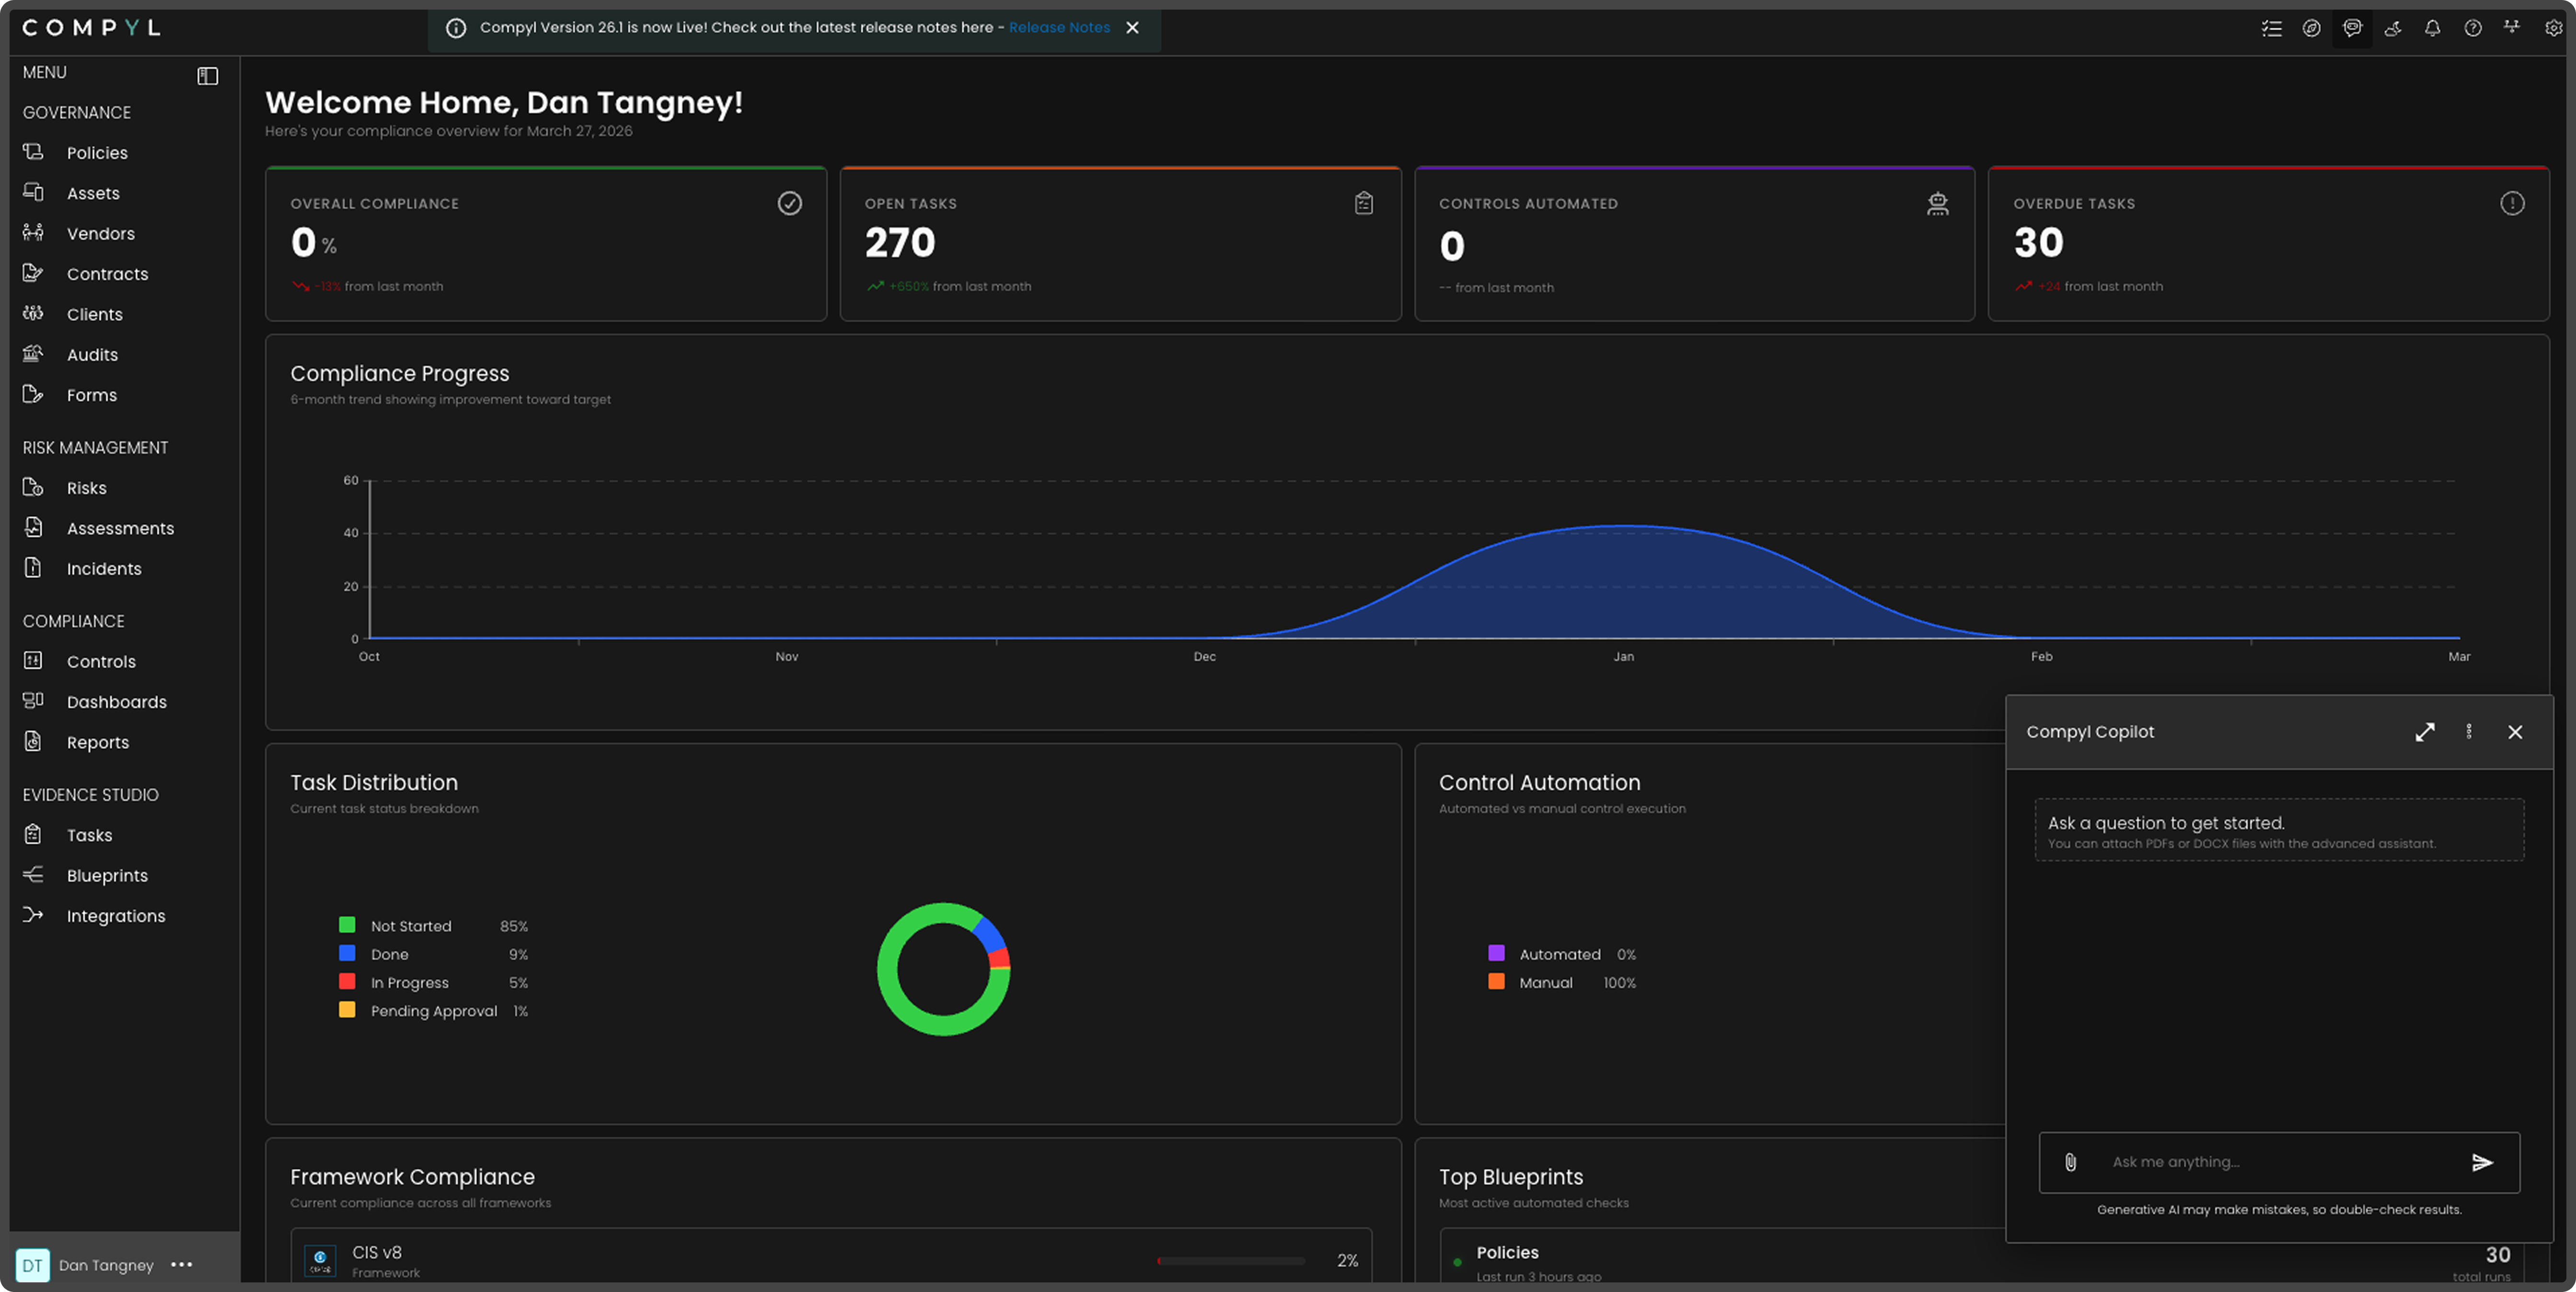Click the compass explore icon in header
Screen dimensions: 2576x1292
pos(2311,28)
